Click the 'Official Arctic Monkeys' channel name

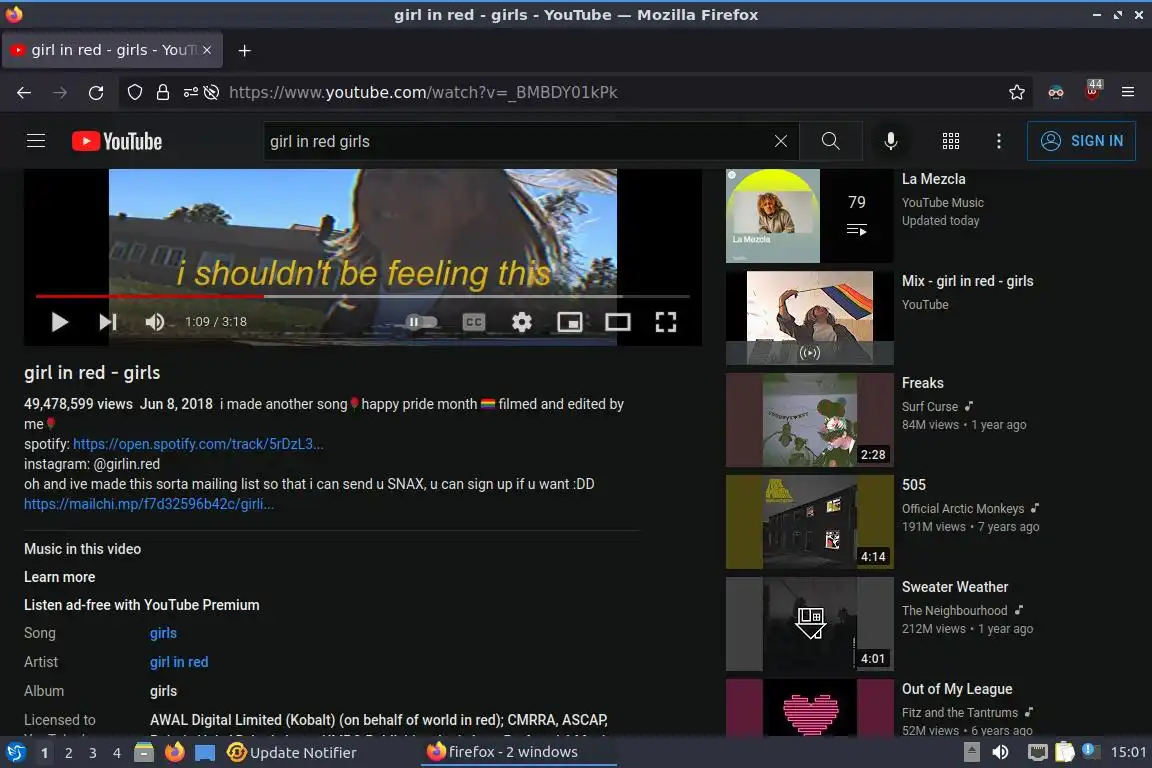click(x=963, y=509)
